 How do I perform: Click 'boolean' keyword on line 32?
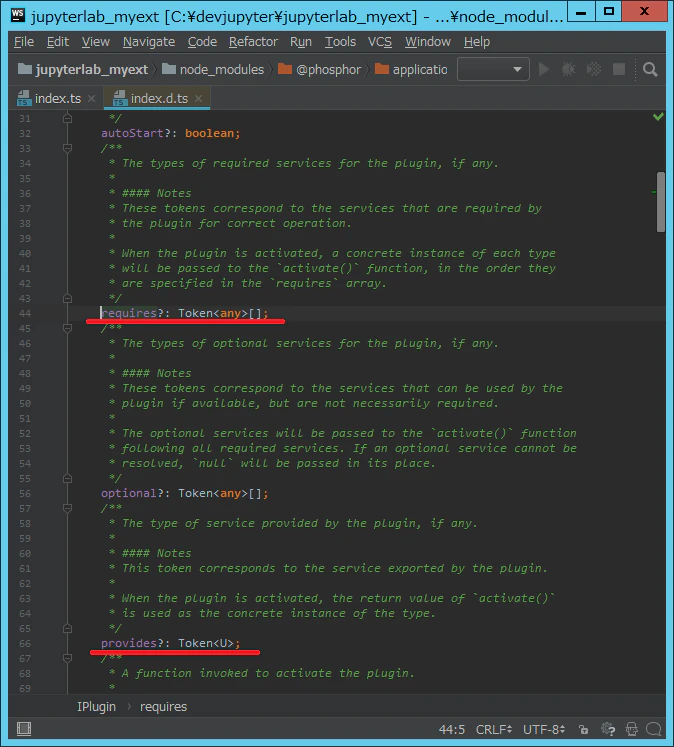click(210, 133)
